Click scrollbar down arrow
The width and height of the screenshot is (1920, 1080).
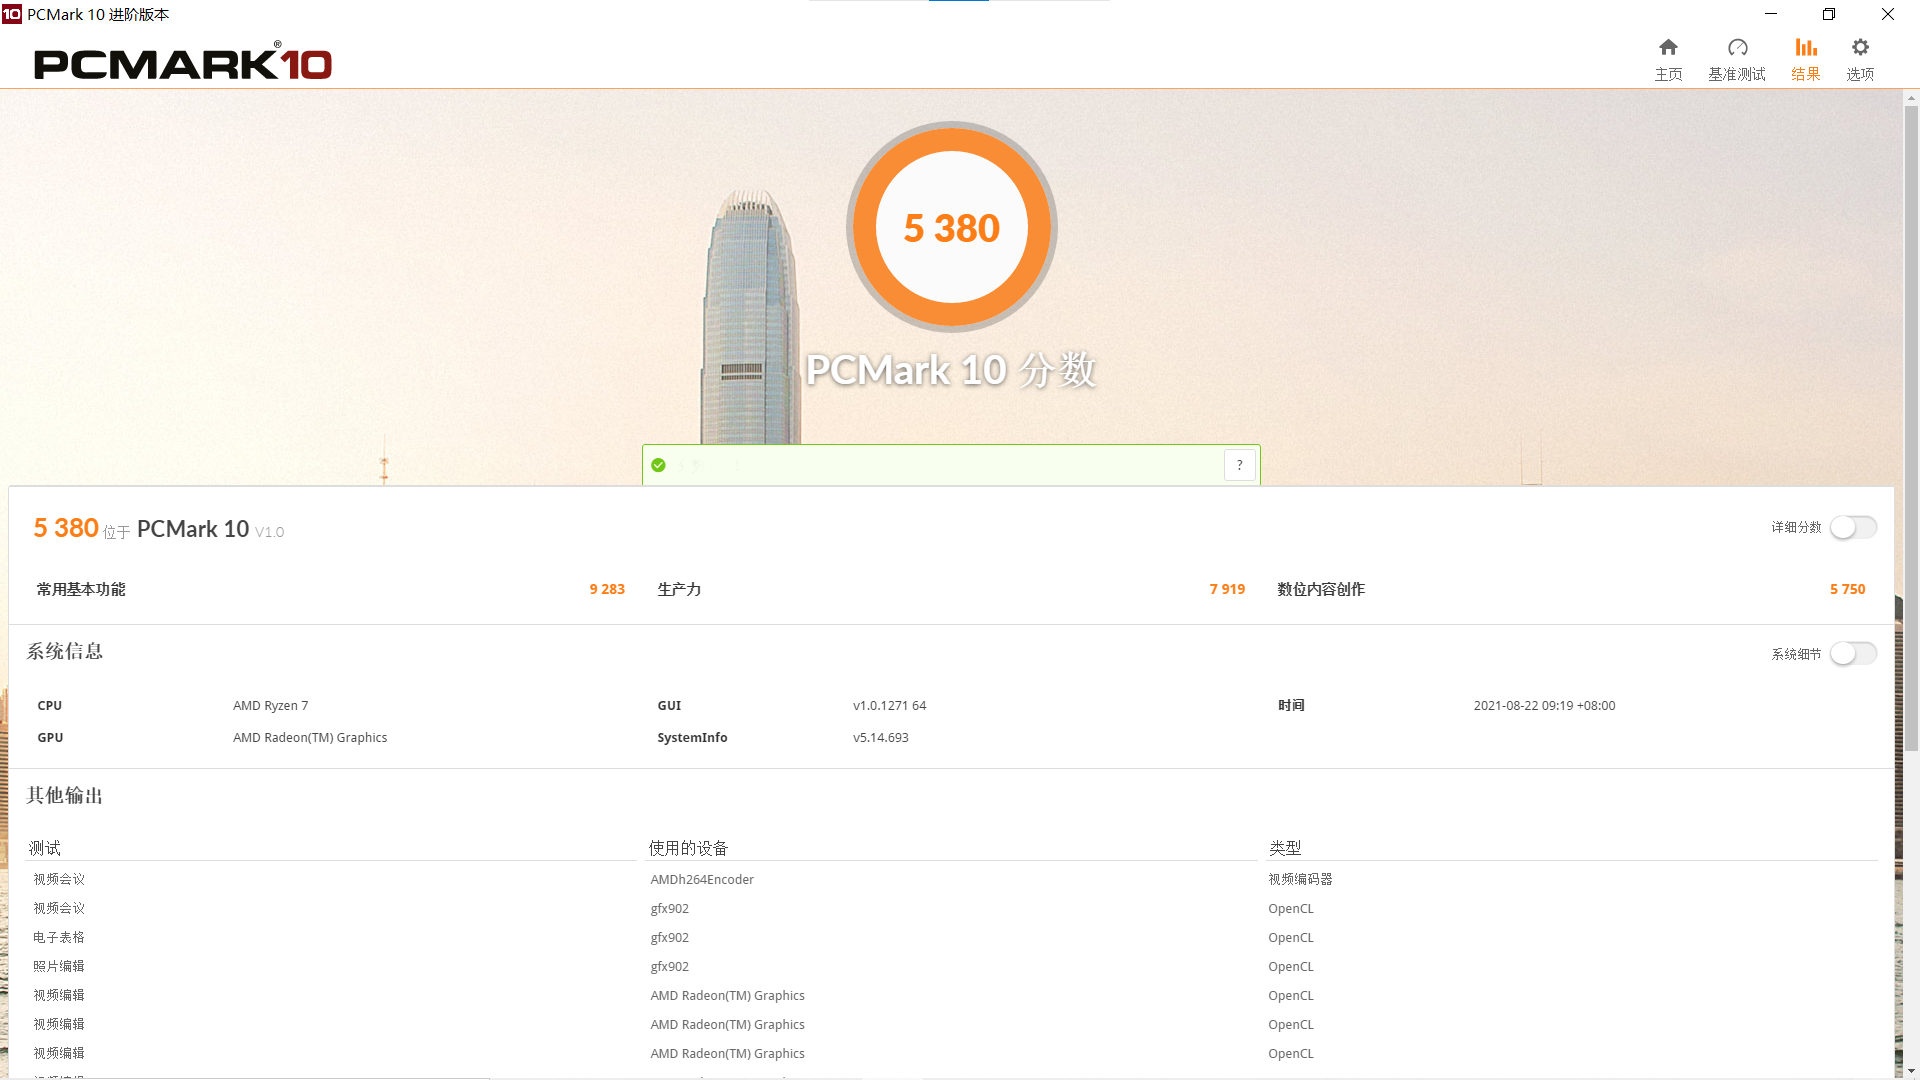[x=1911, y=1071]
